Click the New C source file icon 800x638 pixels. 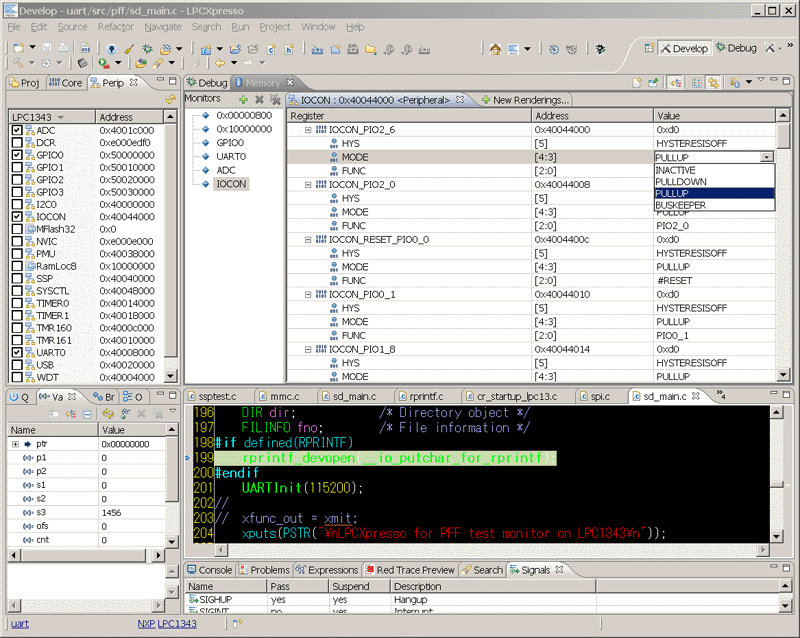click(271, 49)
